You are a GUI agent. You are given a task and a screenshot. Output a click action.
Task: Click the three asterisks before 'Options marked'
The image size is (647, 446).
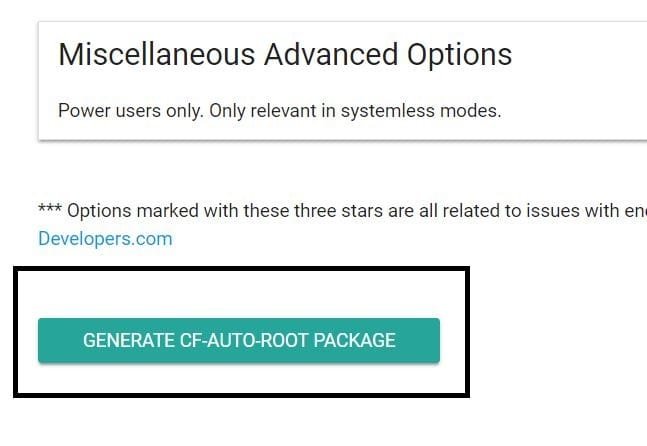tap(50, 211)
